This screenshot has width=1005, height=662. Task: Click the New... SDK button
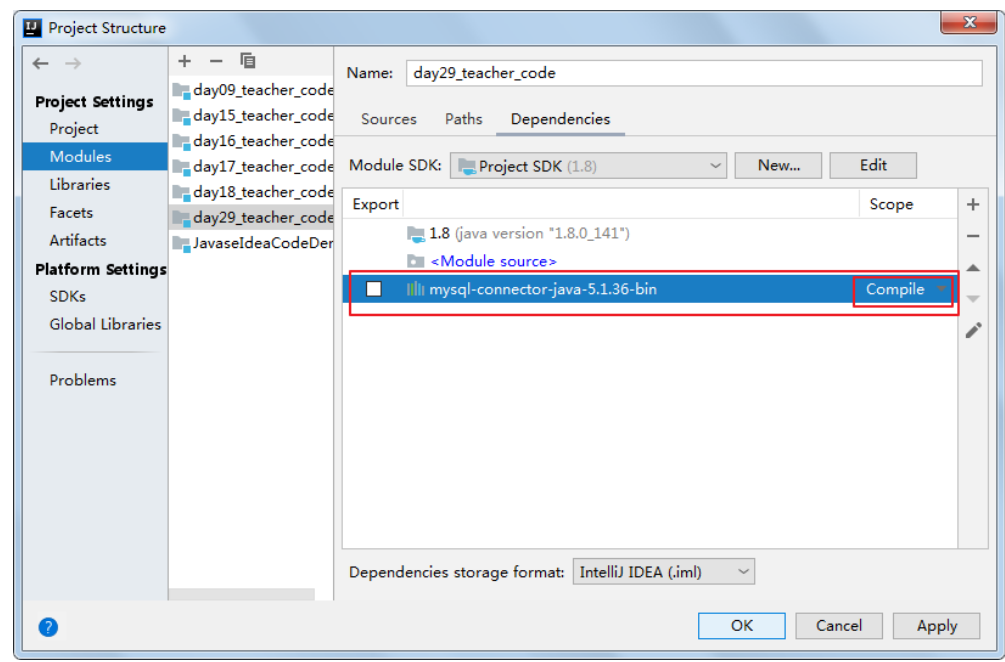pos(778,165)
